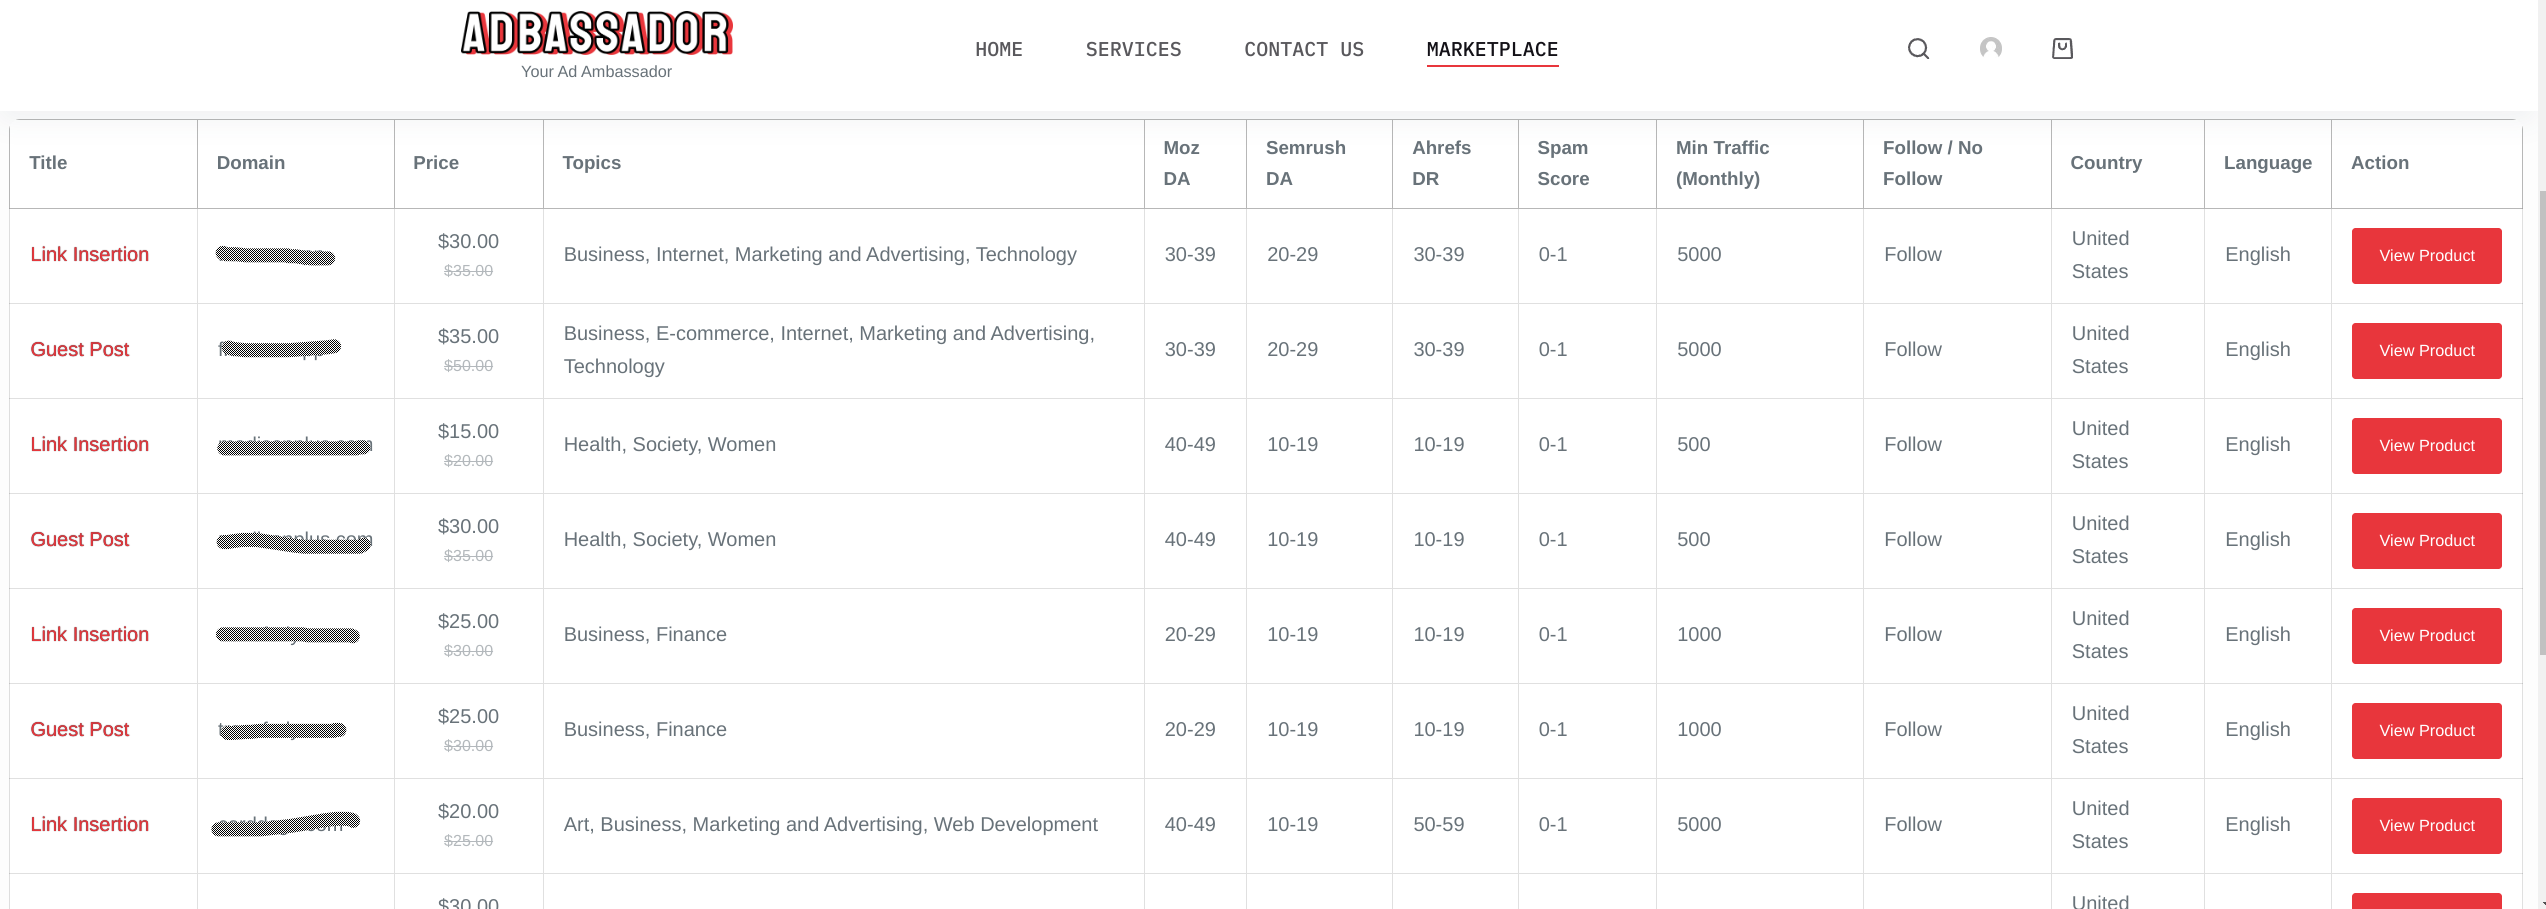The height and width of the screenshot is (909, 2546).
Task: Go to the Home menu item
Action: 999,49
